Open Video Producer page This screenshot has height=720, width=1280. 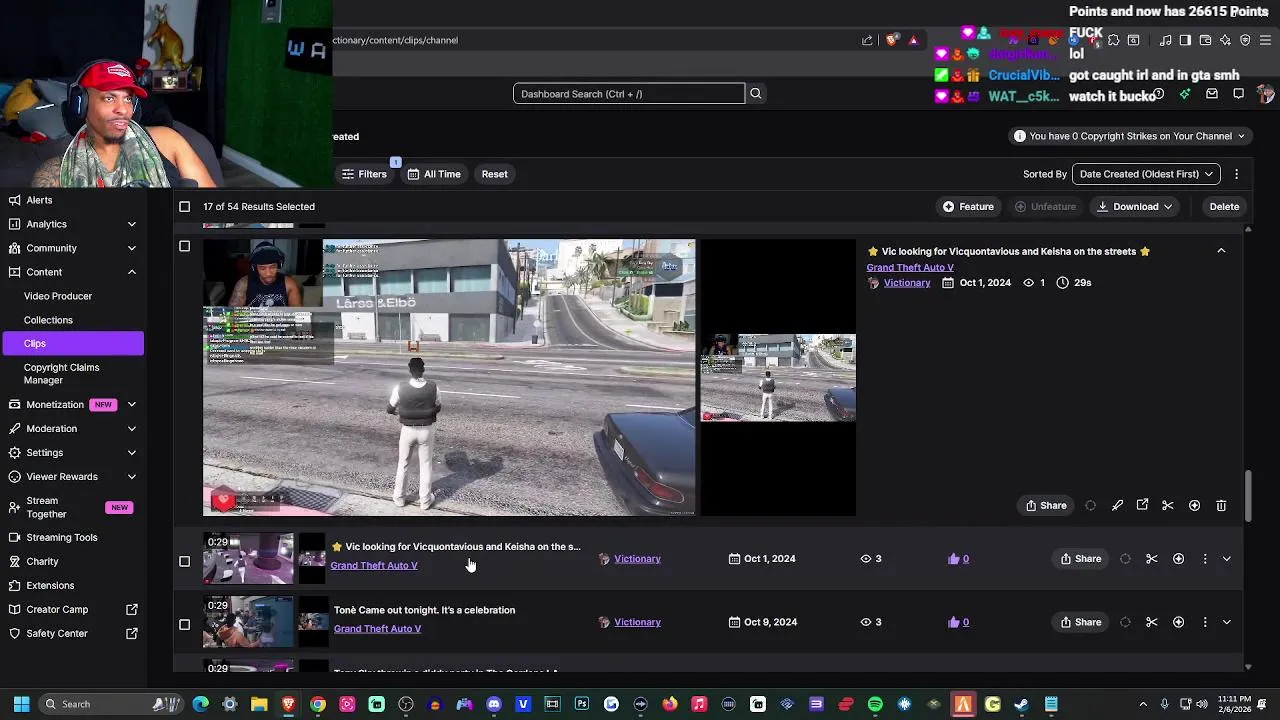58,296
